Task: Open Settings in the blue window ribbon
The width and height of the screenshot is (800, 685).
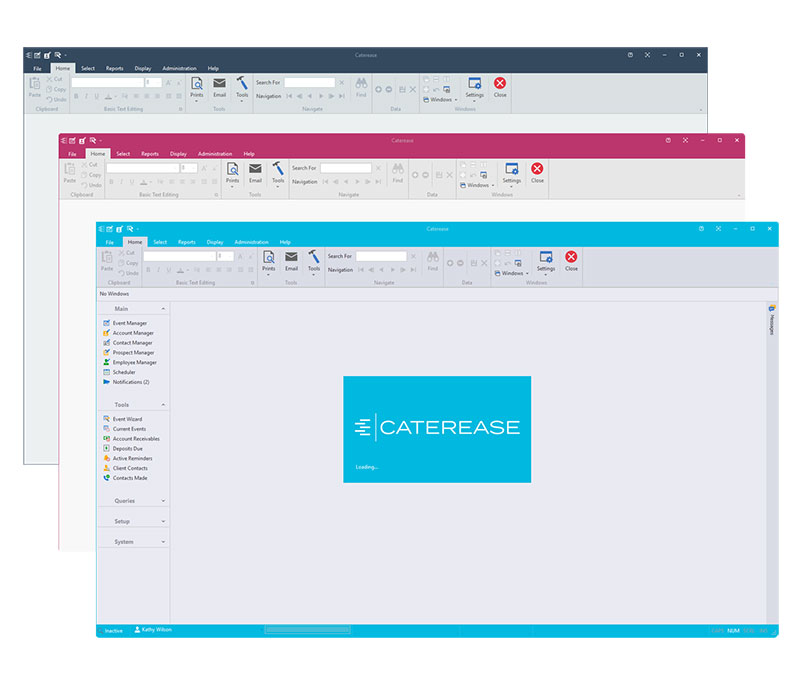Action: [x=546, y=262]
